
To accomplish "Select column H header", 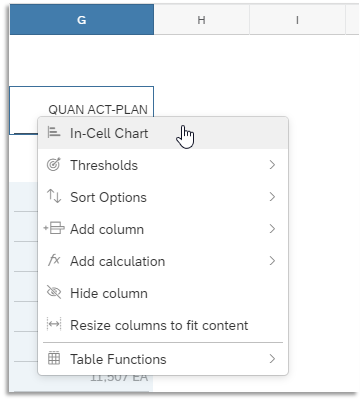I will pyautogui.click(x=201, y=20).
